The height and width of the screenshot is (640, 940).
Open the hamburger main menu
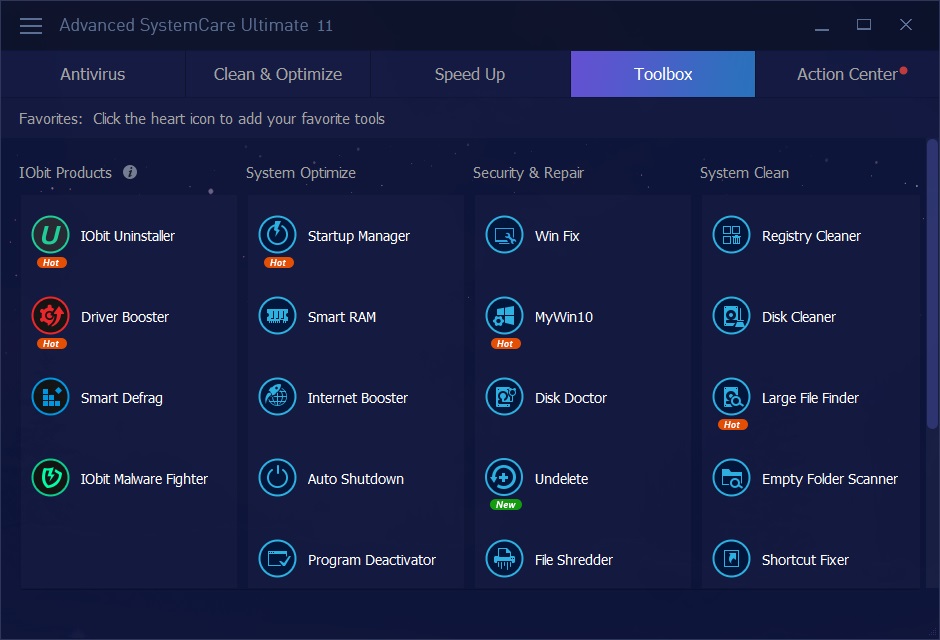point(31,26)
